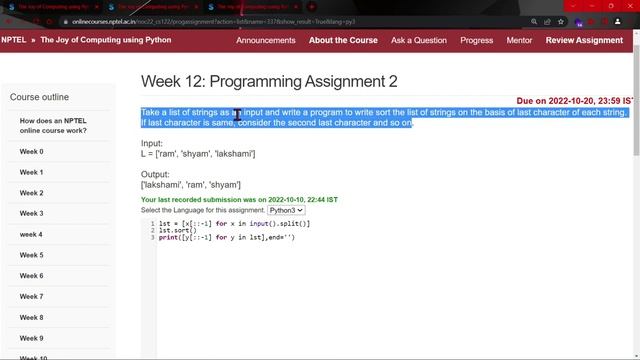Viewport: 640px width, 360px height.
Task: Switch to the second browser tab
Action: pyautogui.click(x=153, y=7)
